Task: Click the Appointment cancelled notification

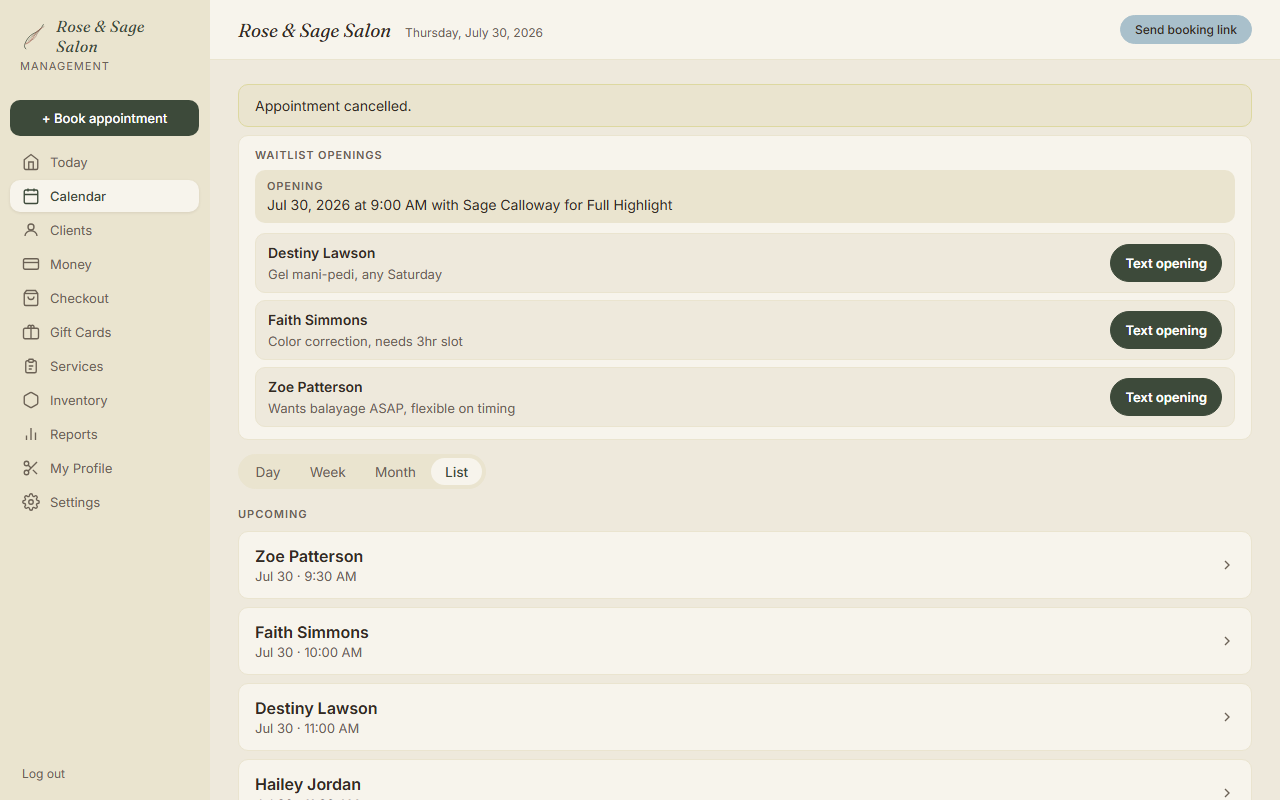Action: coord(745,106)
